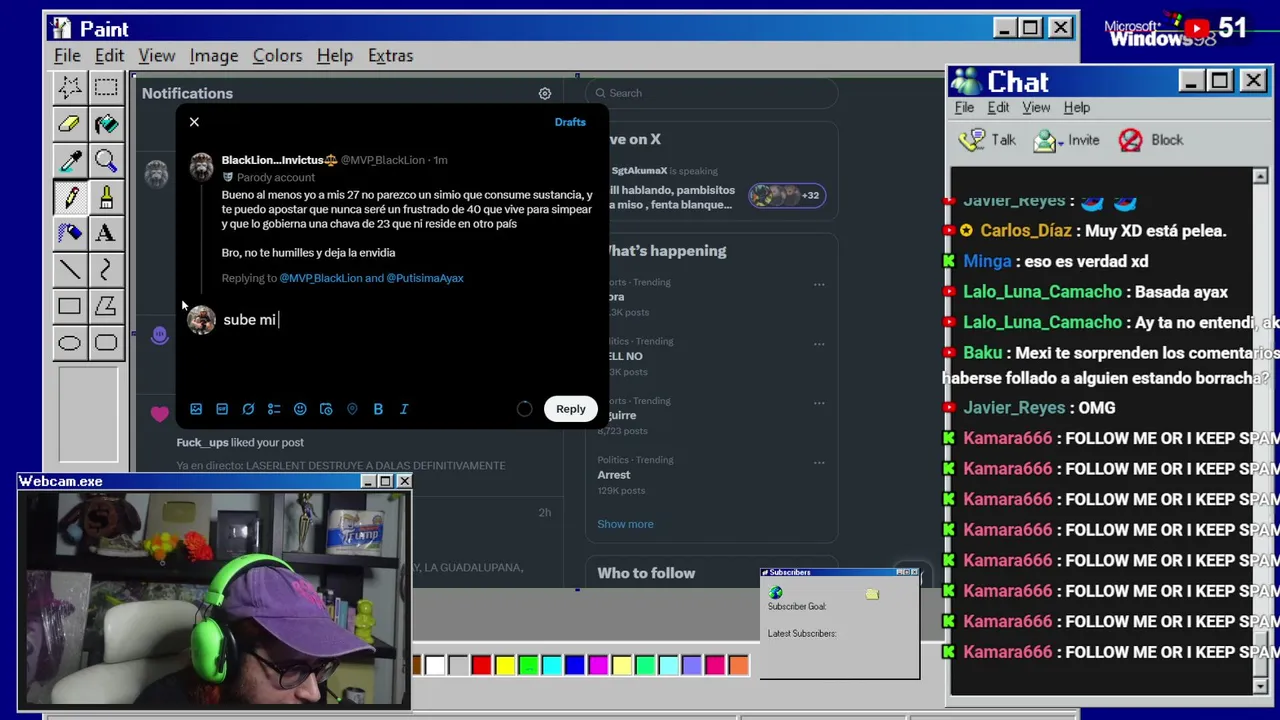Click the YouTube icon at top right

click(x=1196, y=28)
